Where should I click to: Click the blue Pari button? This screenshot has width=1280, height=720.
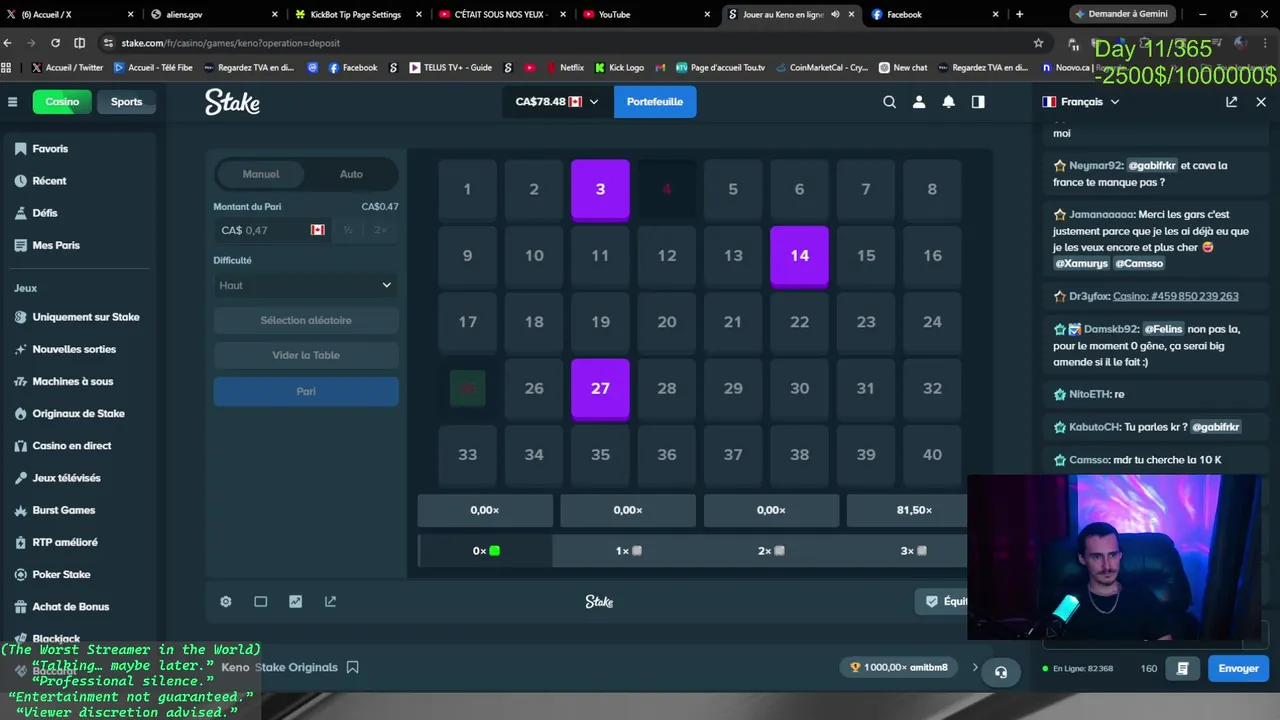[306, 391]
